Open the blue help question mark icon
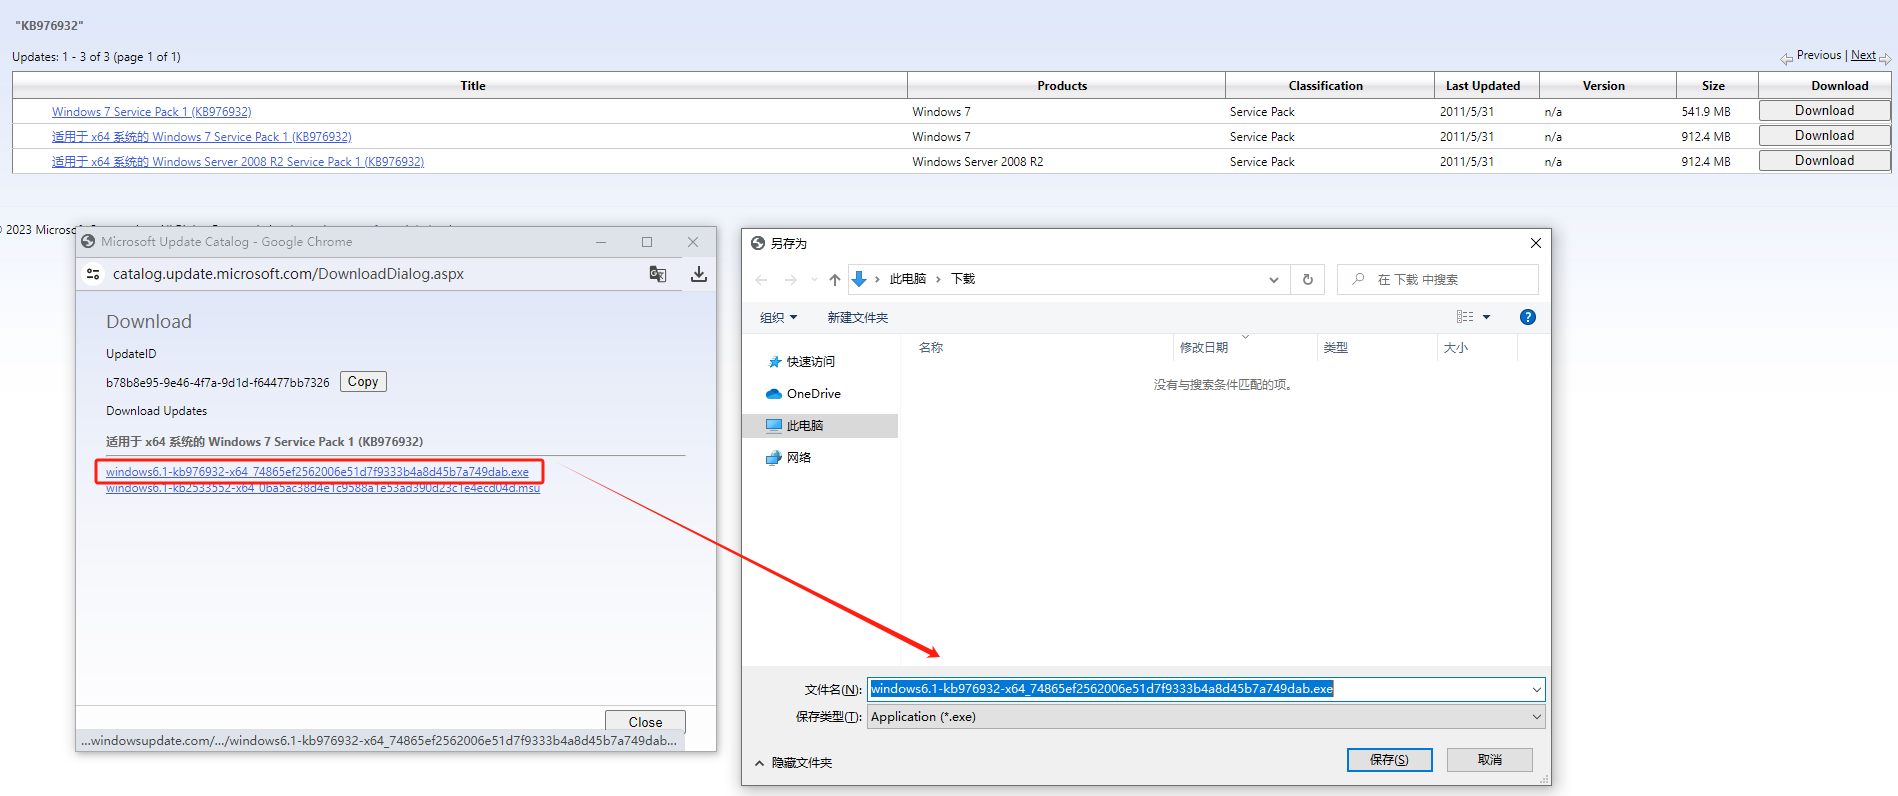This screenshot has height=796, width=1898. pos(1527,317)
